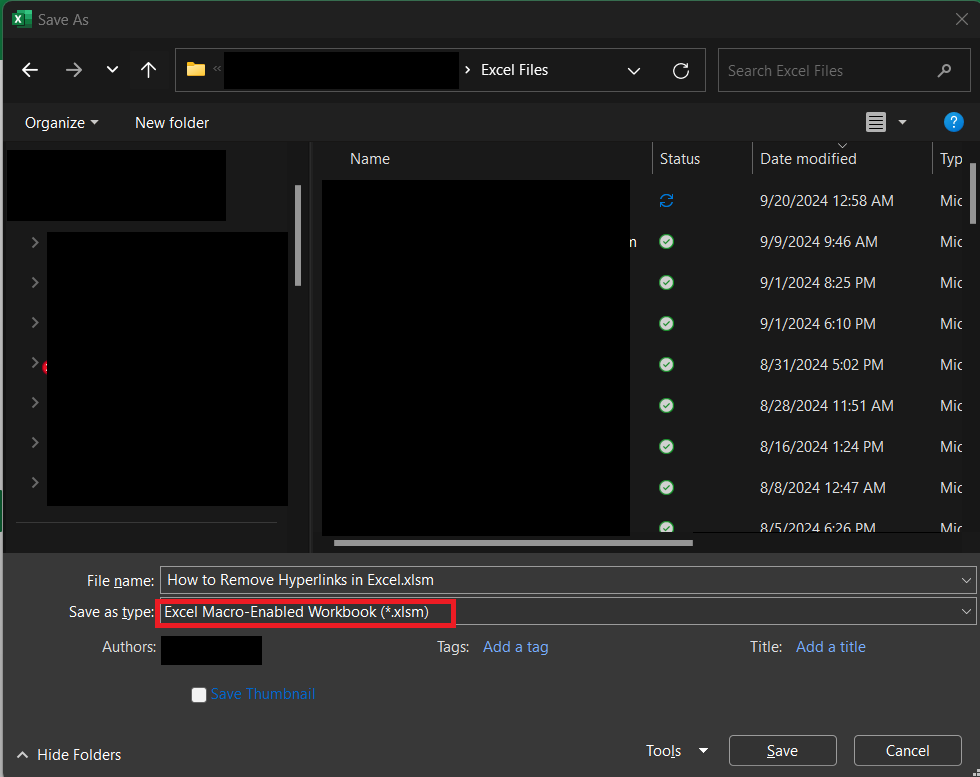Click the search magnifier icon

pos(944,71)
